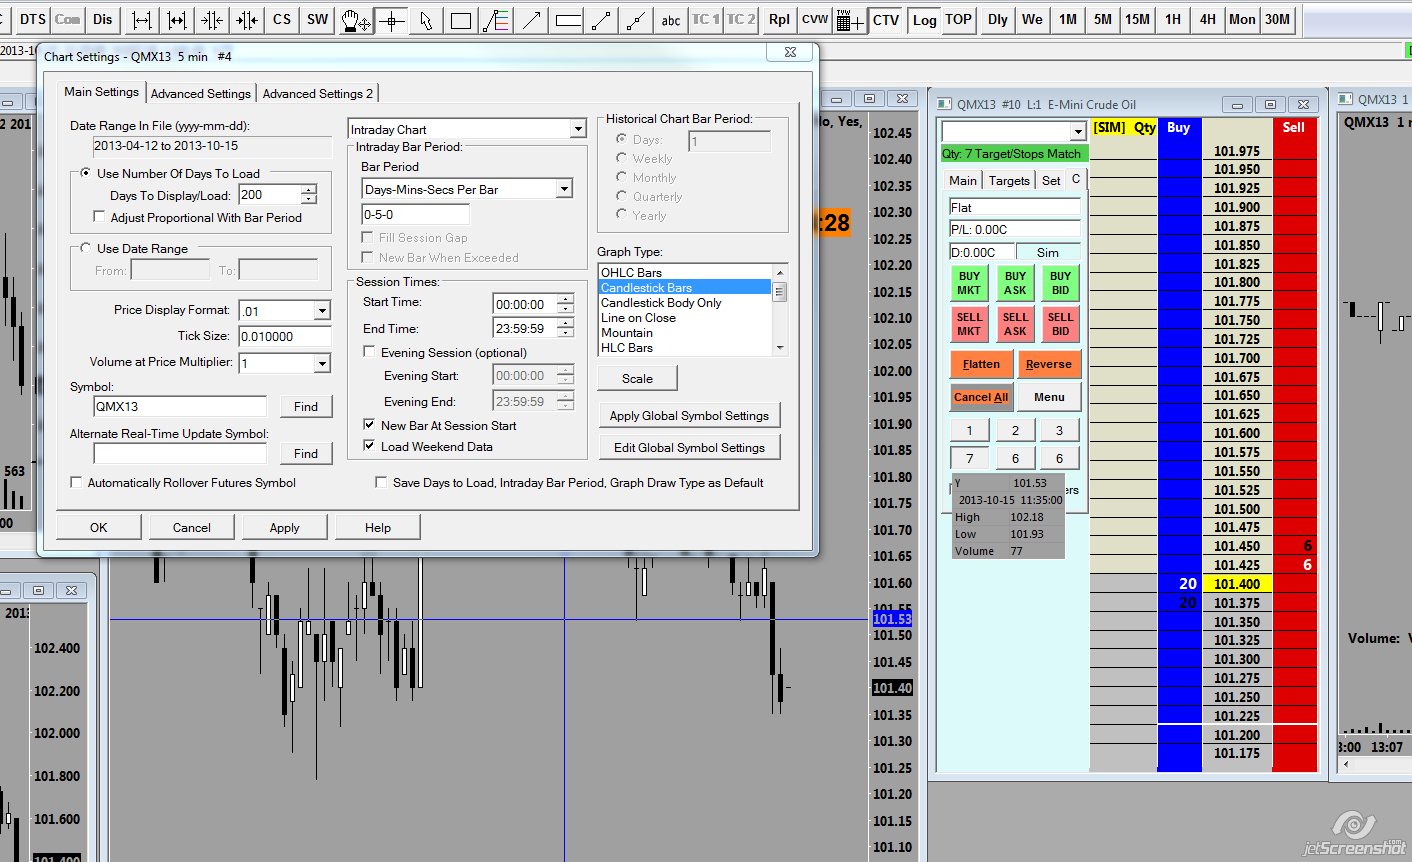Select the abc text drawing tool
The image size is (1412, 862).
pyautogui.click(x=671, y=20)
